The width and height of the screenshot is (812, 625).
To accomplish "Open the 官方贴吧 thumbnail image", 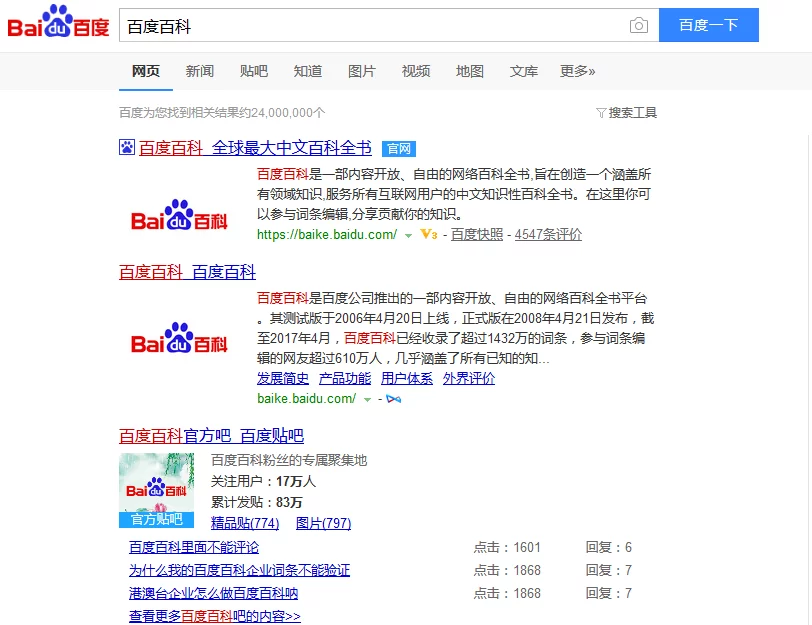I will click(156, 490).
